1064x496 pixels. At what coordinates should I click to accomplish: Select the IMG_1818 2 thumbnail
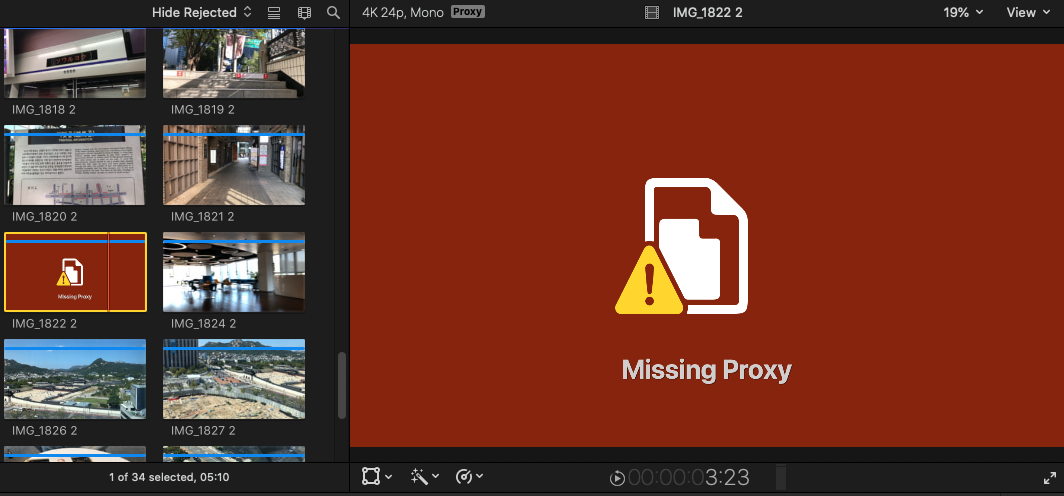pos(75,63)
